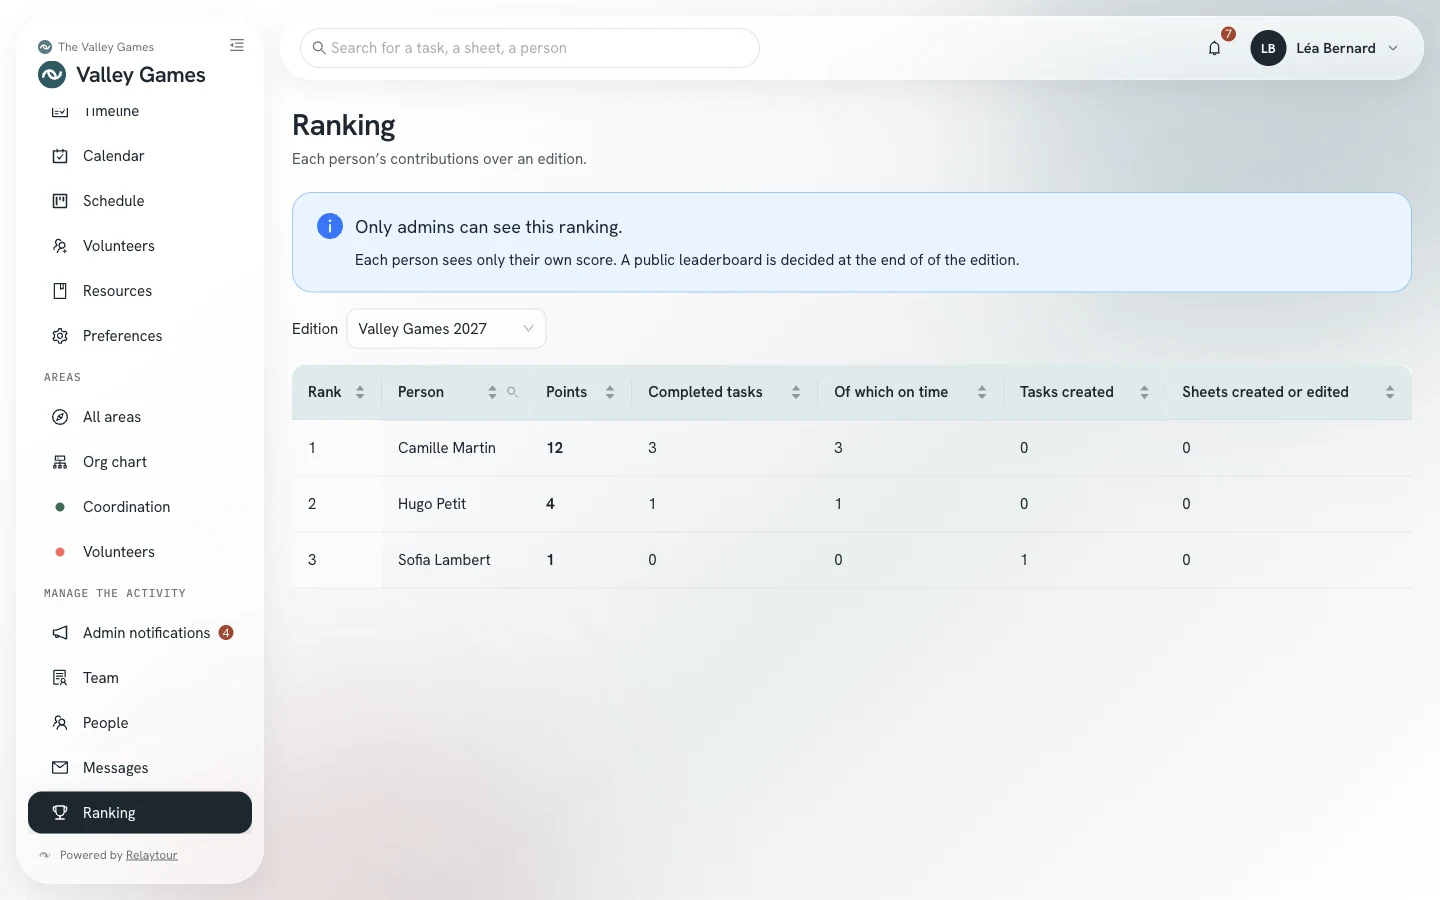1440x900 pixels.
Task: Click the Preferences gear icon
Action: [60, 336]
